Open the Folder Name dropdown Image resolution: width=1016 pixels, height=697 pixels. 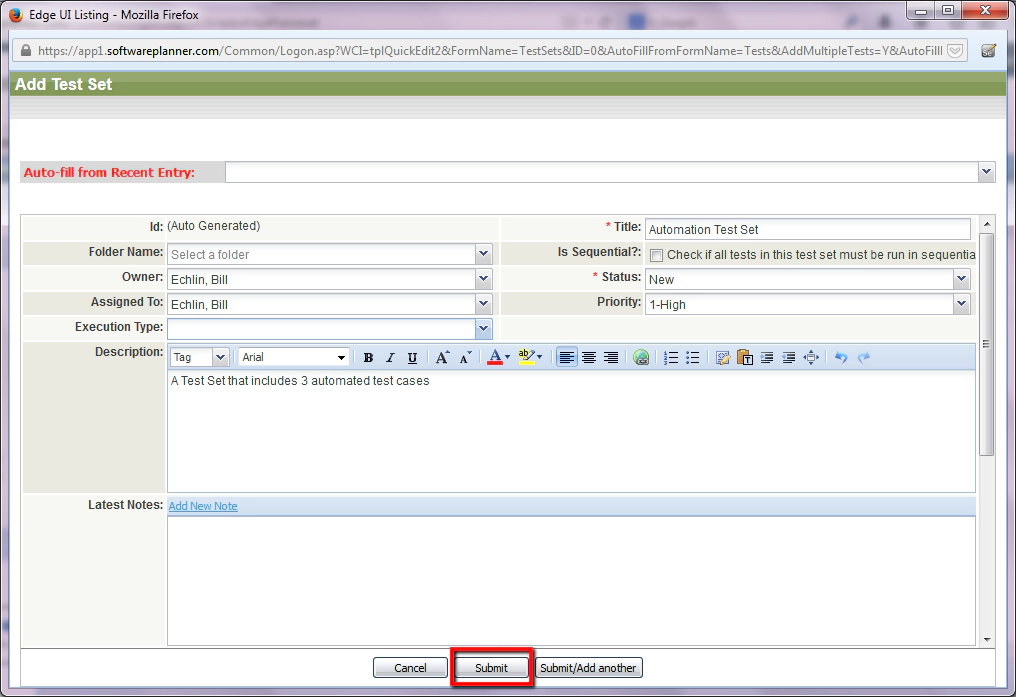[483, 254]
